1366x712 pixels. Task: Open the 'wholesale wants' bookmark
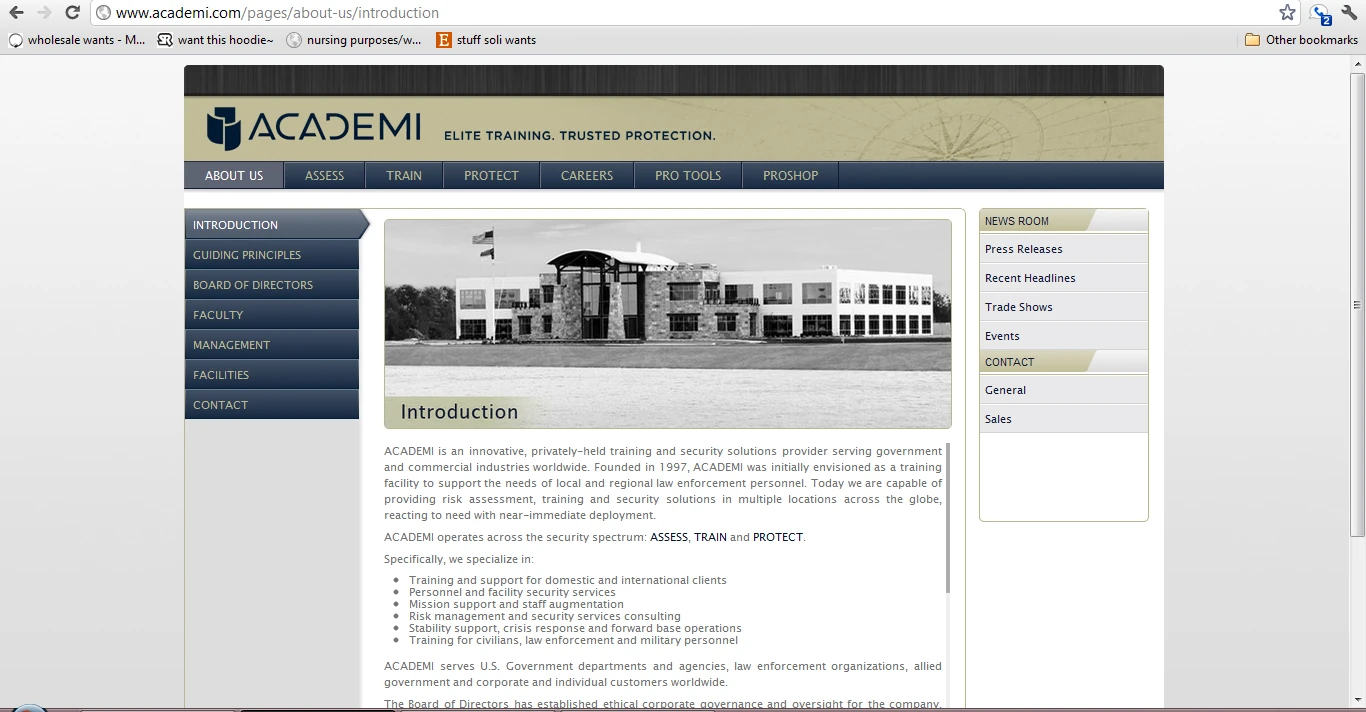(x=77, y=40)
